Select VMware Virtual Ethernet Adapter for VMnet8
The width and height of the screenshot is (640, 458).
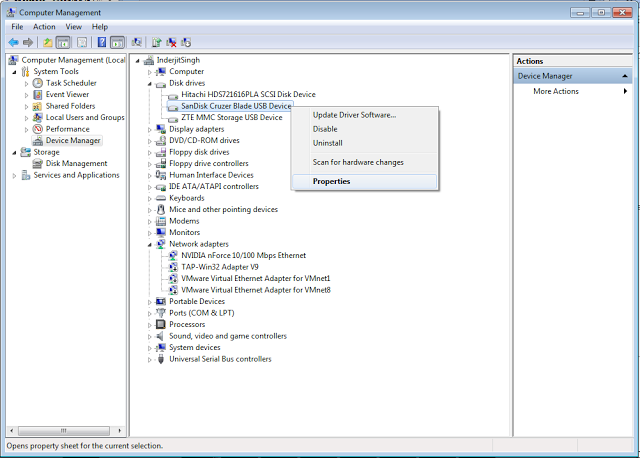[256, 290]
